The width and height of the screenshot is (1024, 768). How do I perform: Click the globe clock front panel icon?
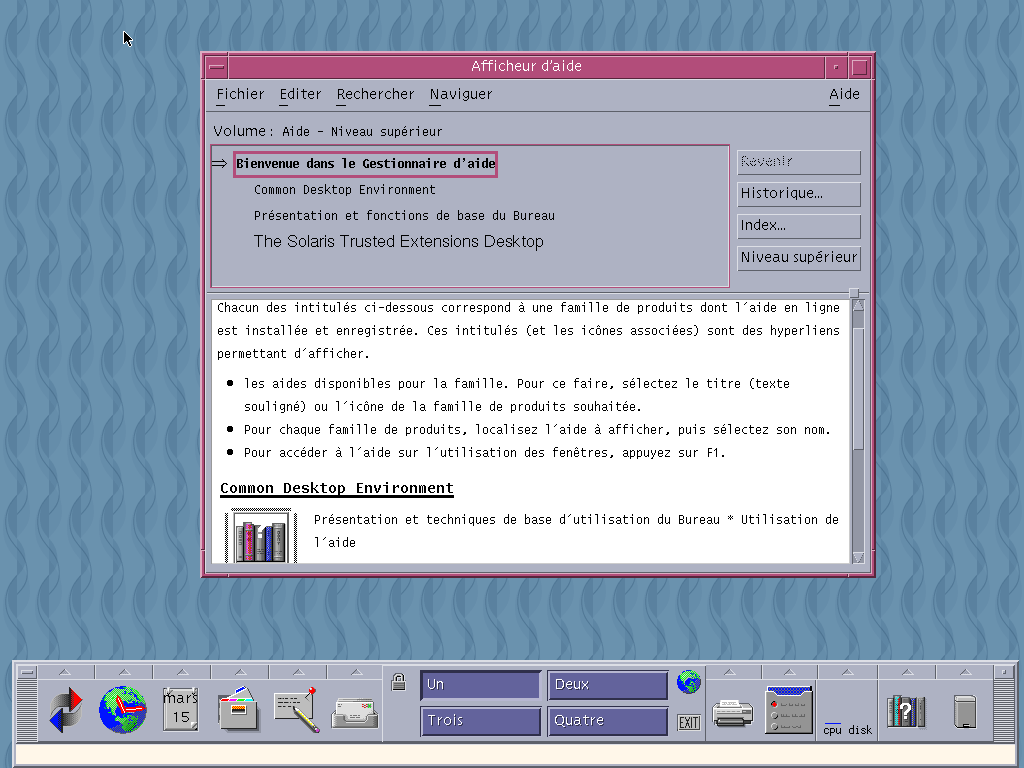click(123, 710)
